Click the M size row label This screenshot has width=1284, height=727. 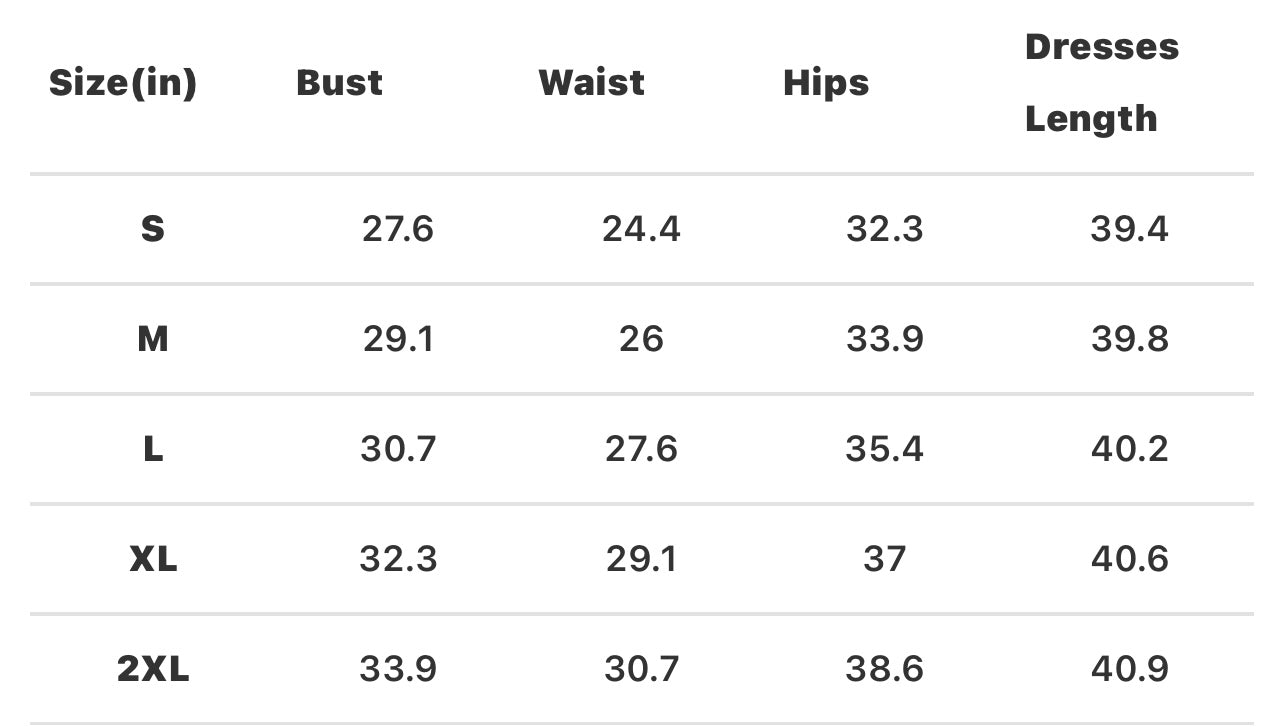152,340
